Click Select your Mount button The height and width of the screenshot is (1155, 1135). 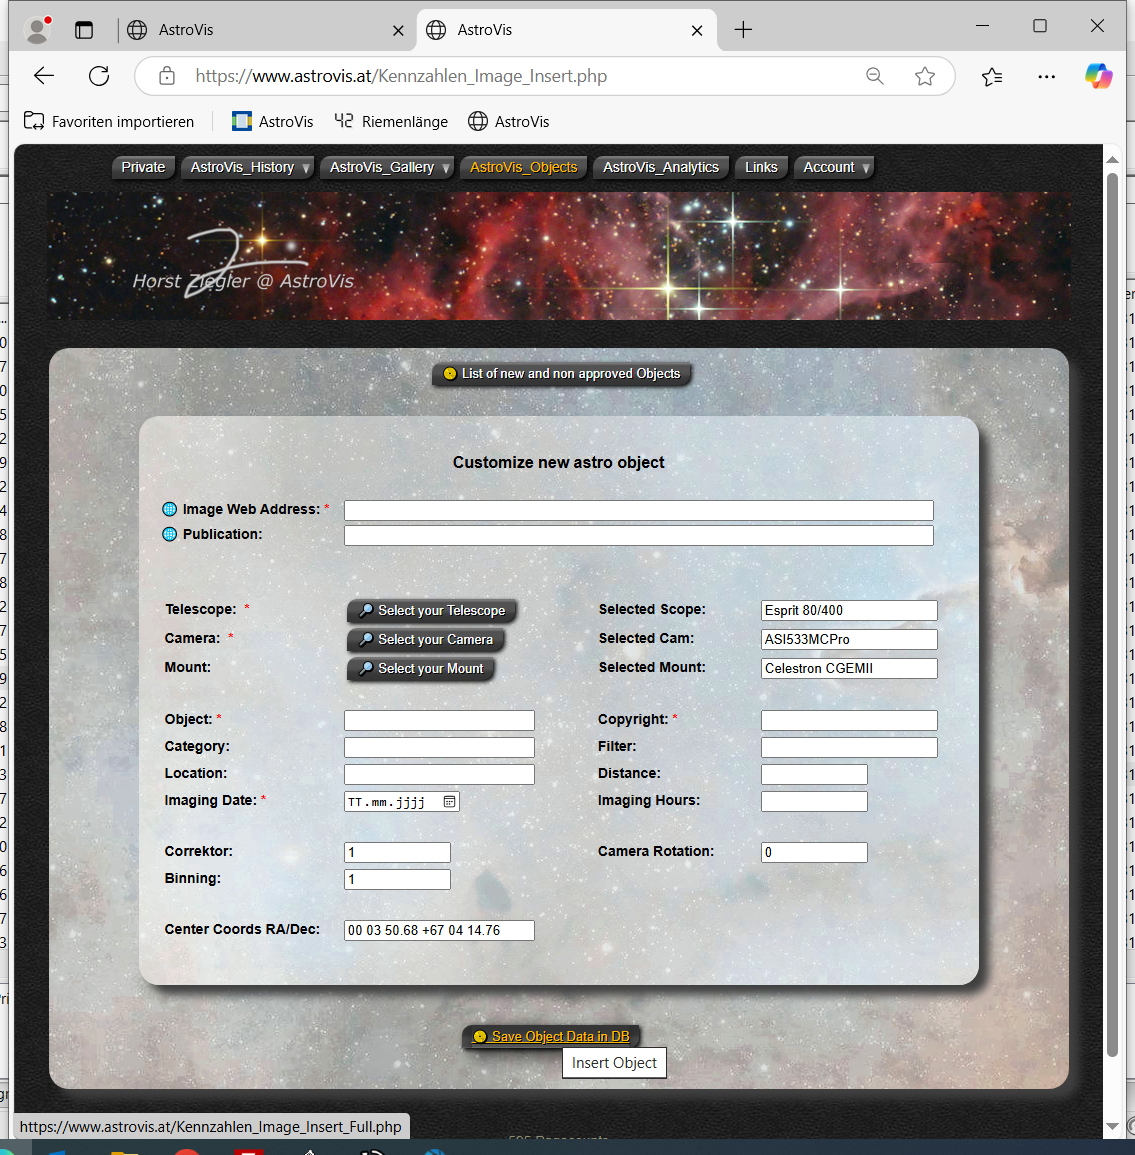pos(421,668)
